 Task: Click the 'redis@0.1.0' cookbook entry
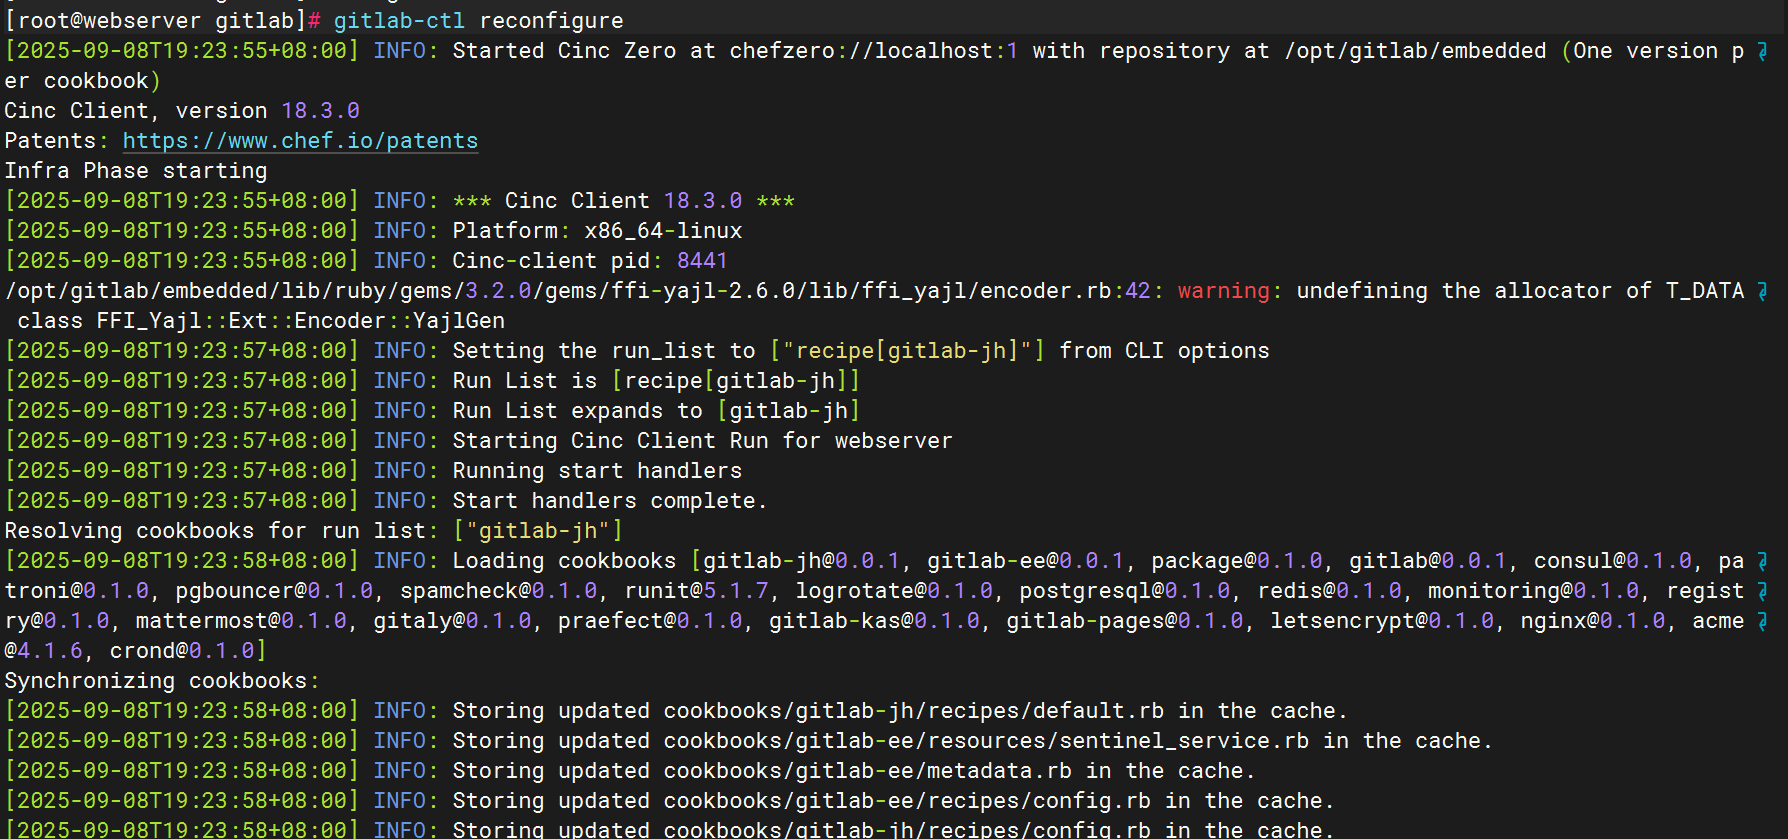[x=1329, y=591]
